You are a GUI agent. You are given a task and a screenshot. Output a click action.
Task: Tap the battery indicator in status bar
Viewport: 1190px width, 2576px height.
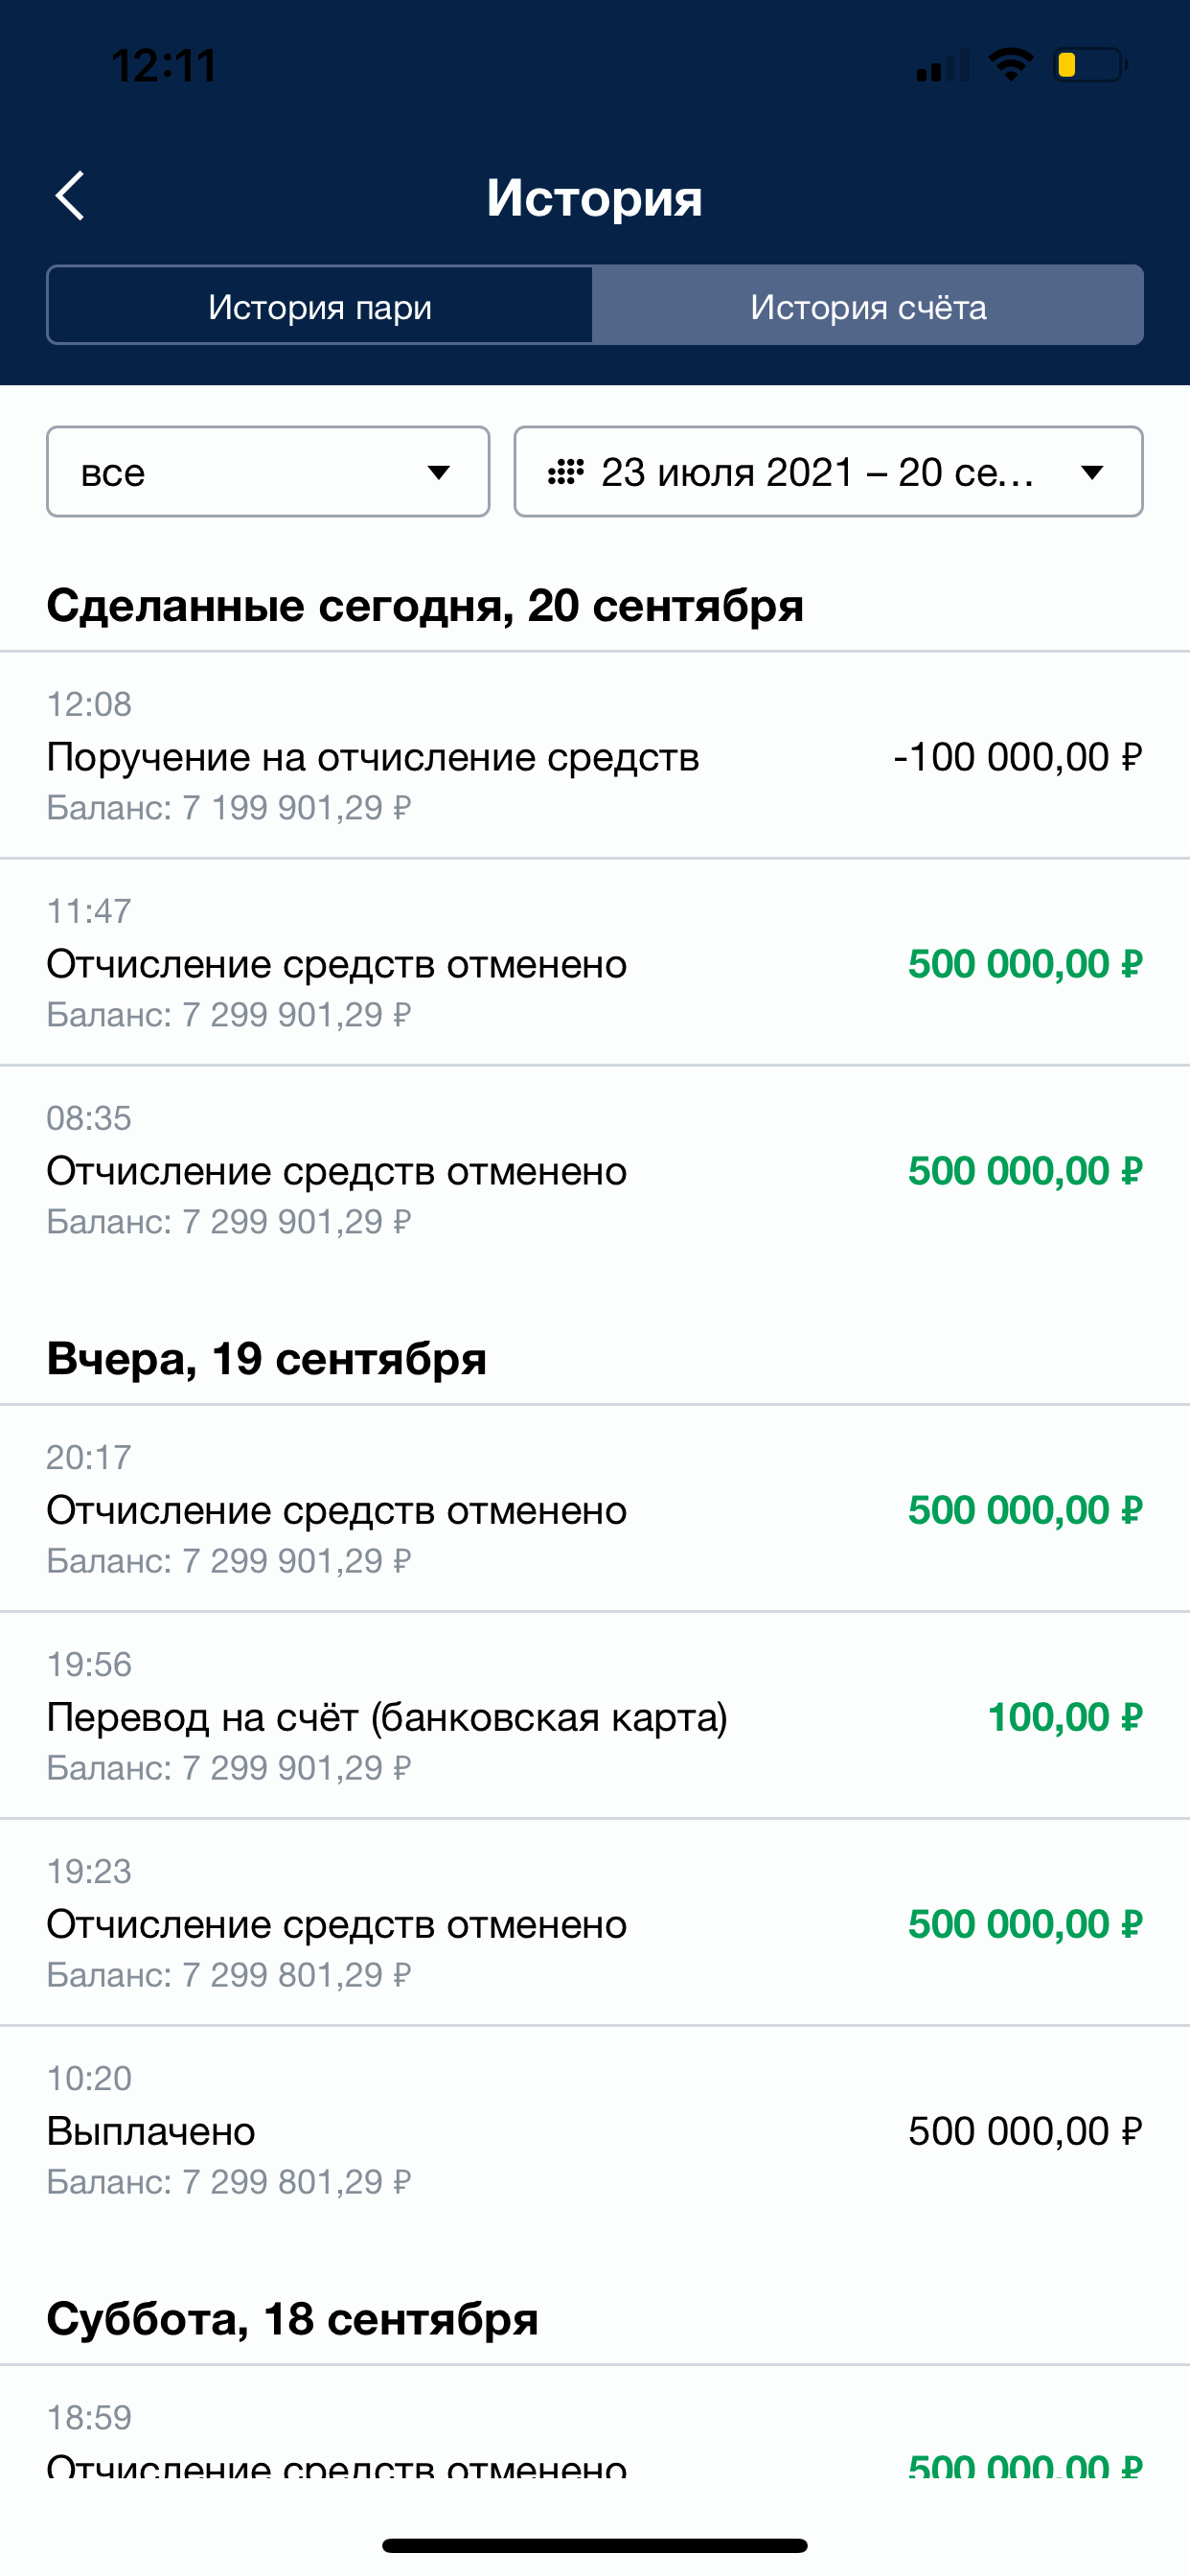click(1090, 66)
